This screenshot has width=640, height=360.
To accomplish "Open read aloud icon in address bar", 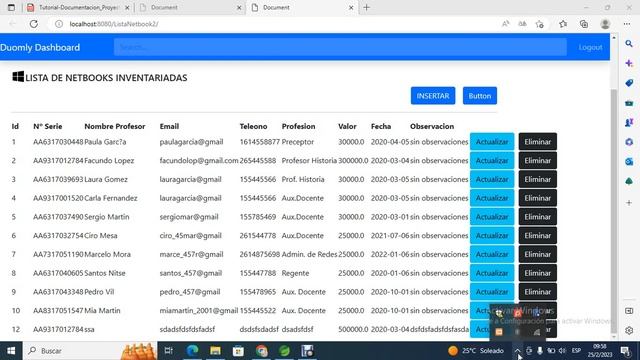I will pos(505,24).
